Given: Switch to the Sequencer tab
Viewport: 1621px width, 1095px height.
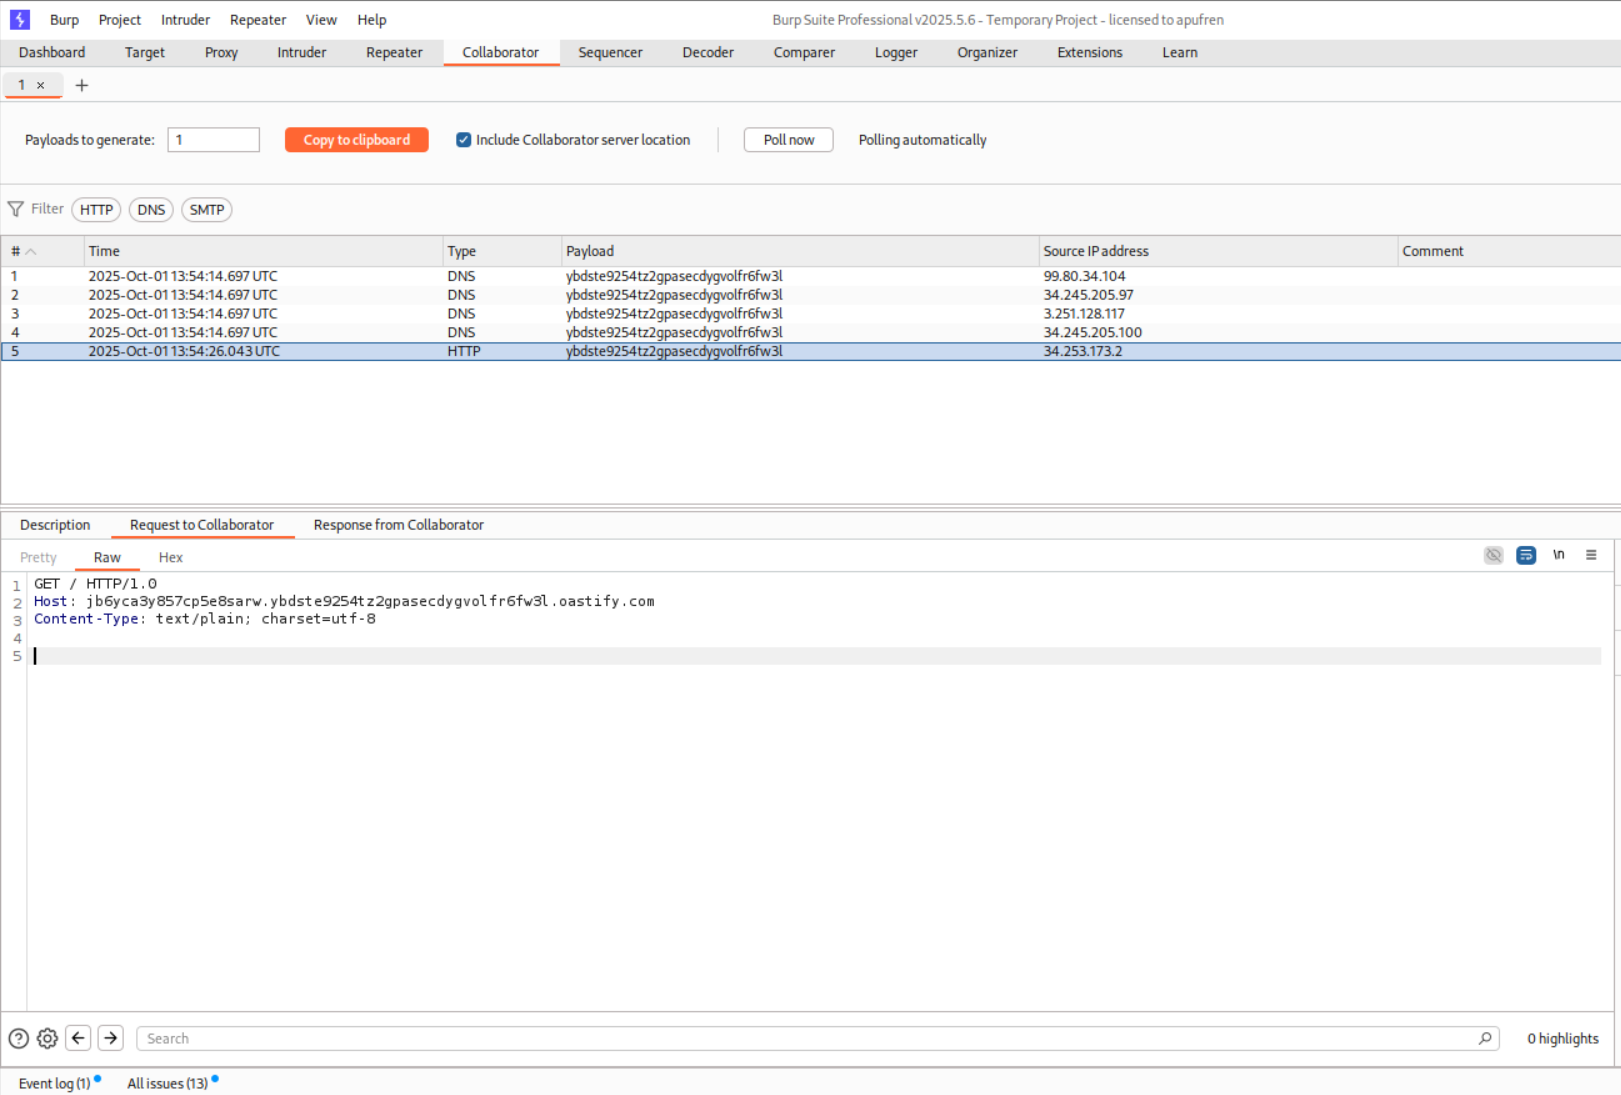Looking at the screenshot, I should point(610,52).
